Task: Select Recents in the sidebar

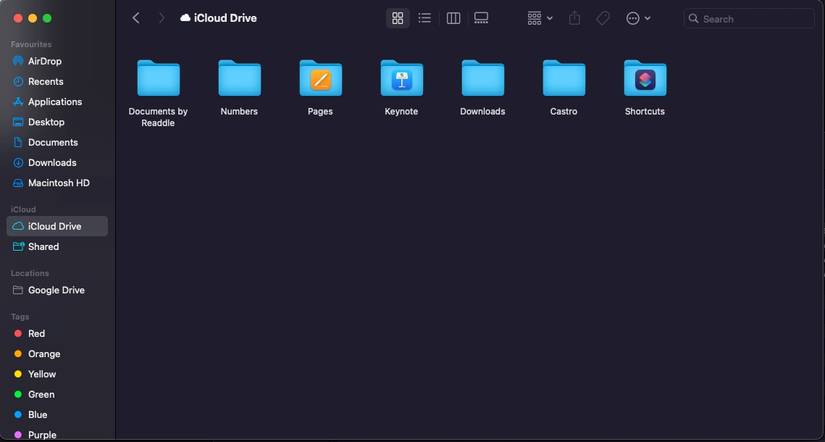Action: click(57, 82)
